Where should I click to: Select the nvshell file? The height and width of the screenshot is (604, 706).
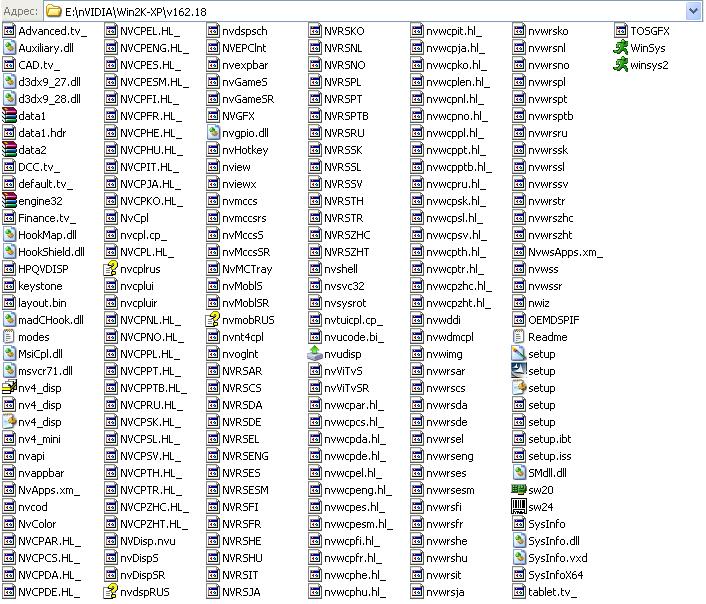click(333, 269)
